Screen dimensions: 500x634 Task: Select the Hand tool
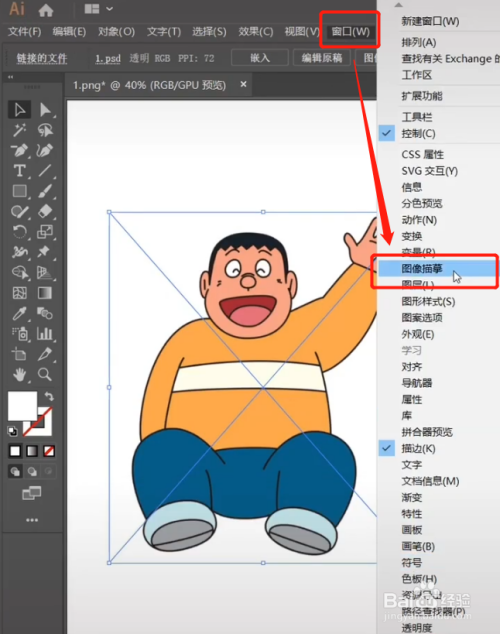19,375
